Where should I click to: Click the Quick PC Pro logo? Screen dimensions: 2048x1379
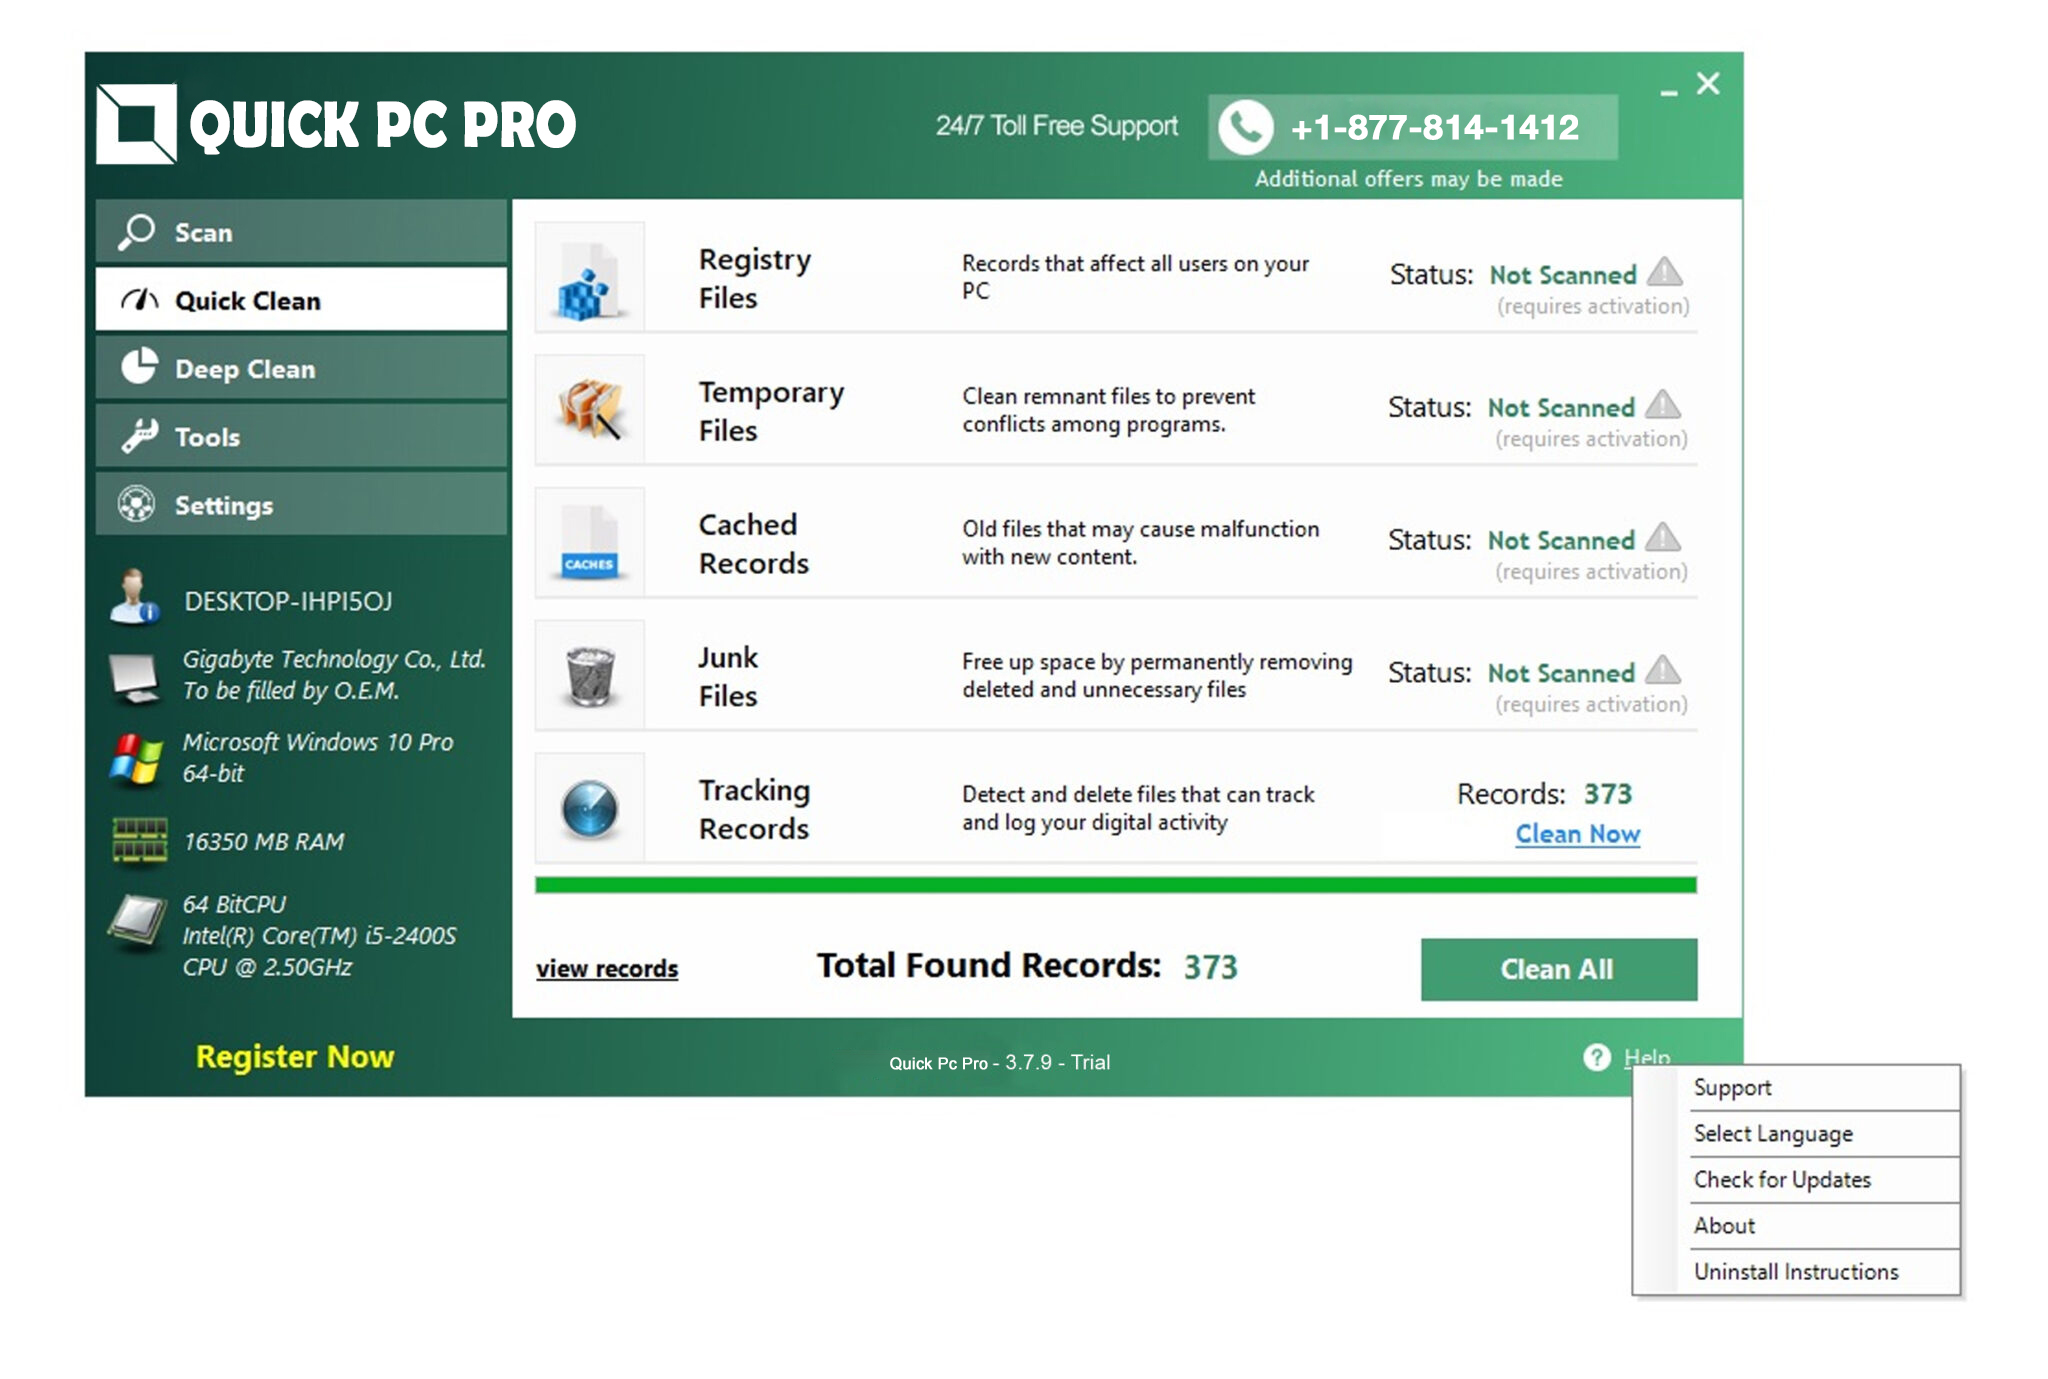pyautogui.click(x=137, y=124)
